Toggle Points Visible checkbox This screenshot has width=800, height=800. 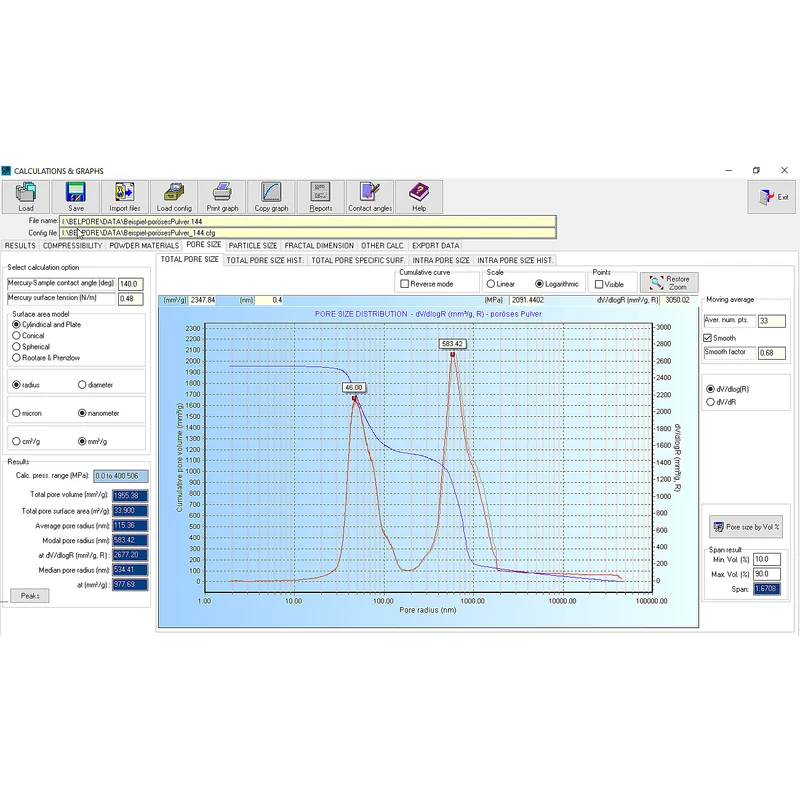pyautogui.click(x=599, y=284)
